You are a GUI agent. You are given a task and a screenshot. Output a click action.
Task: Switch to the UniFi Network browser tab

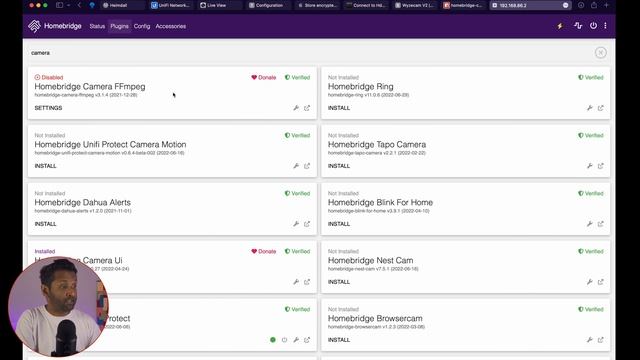(x=171, y=5)
